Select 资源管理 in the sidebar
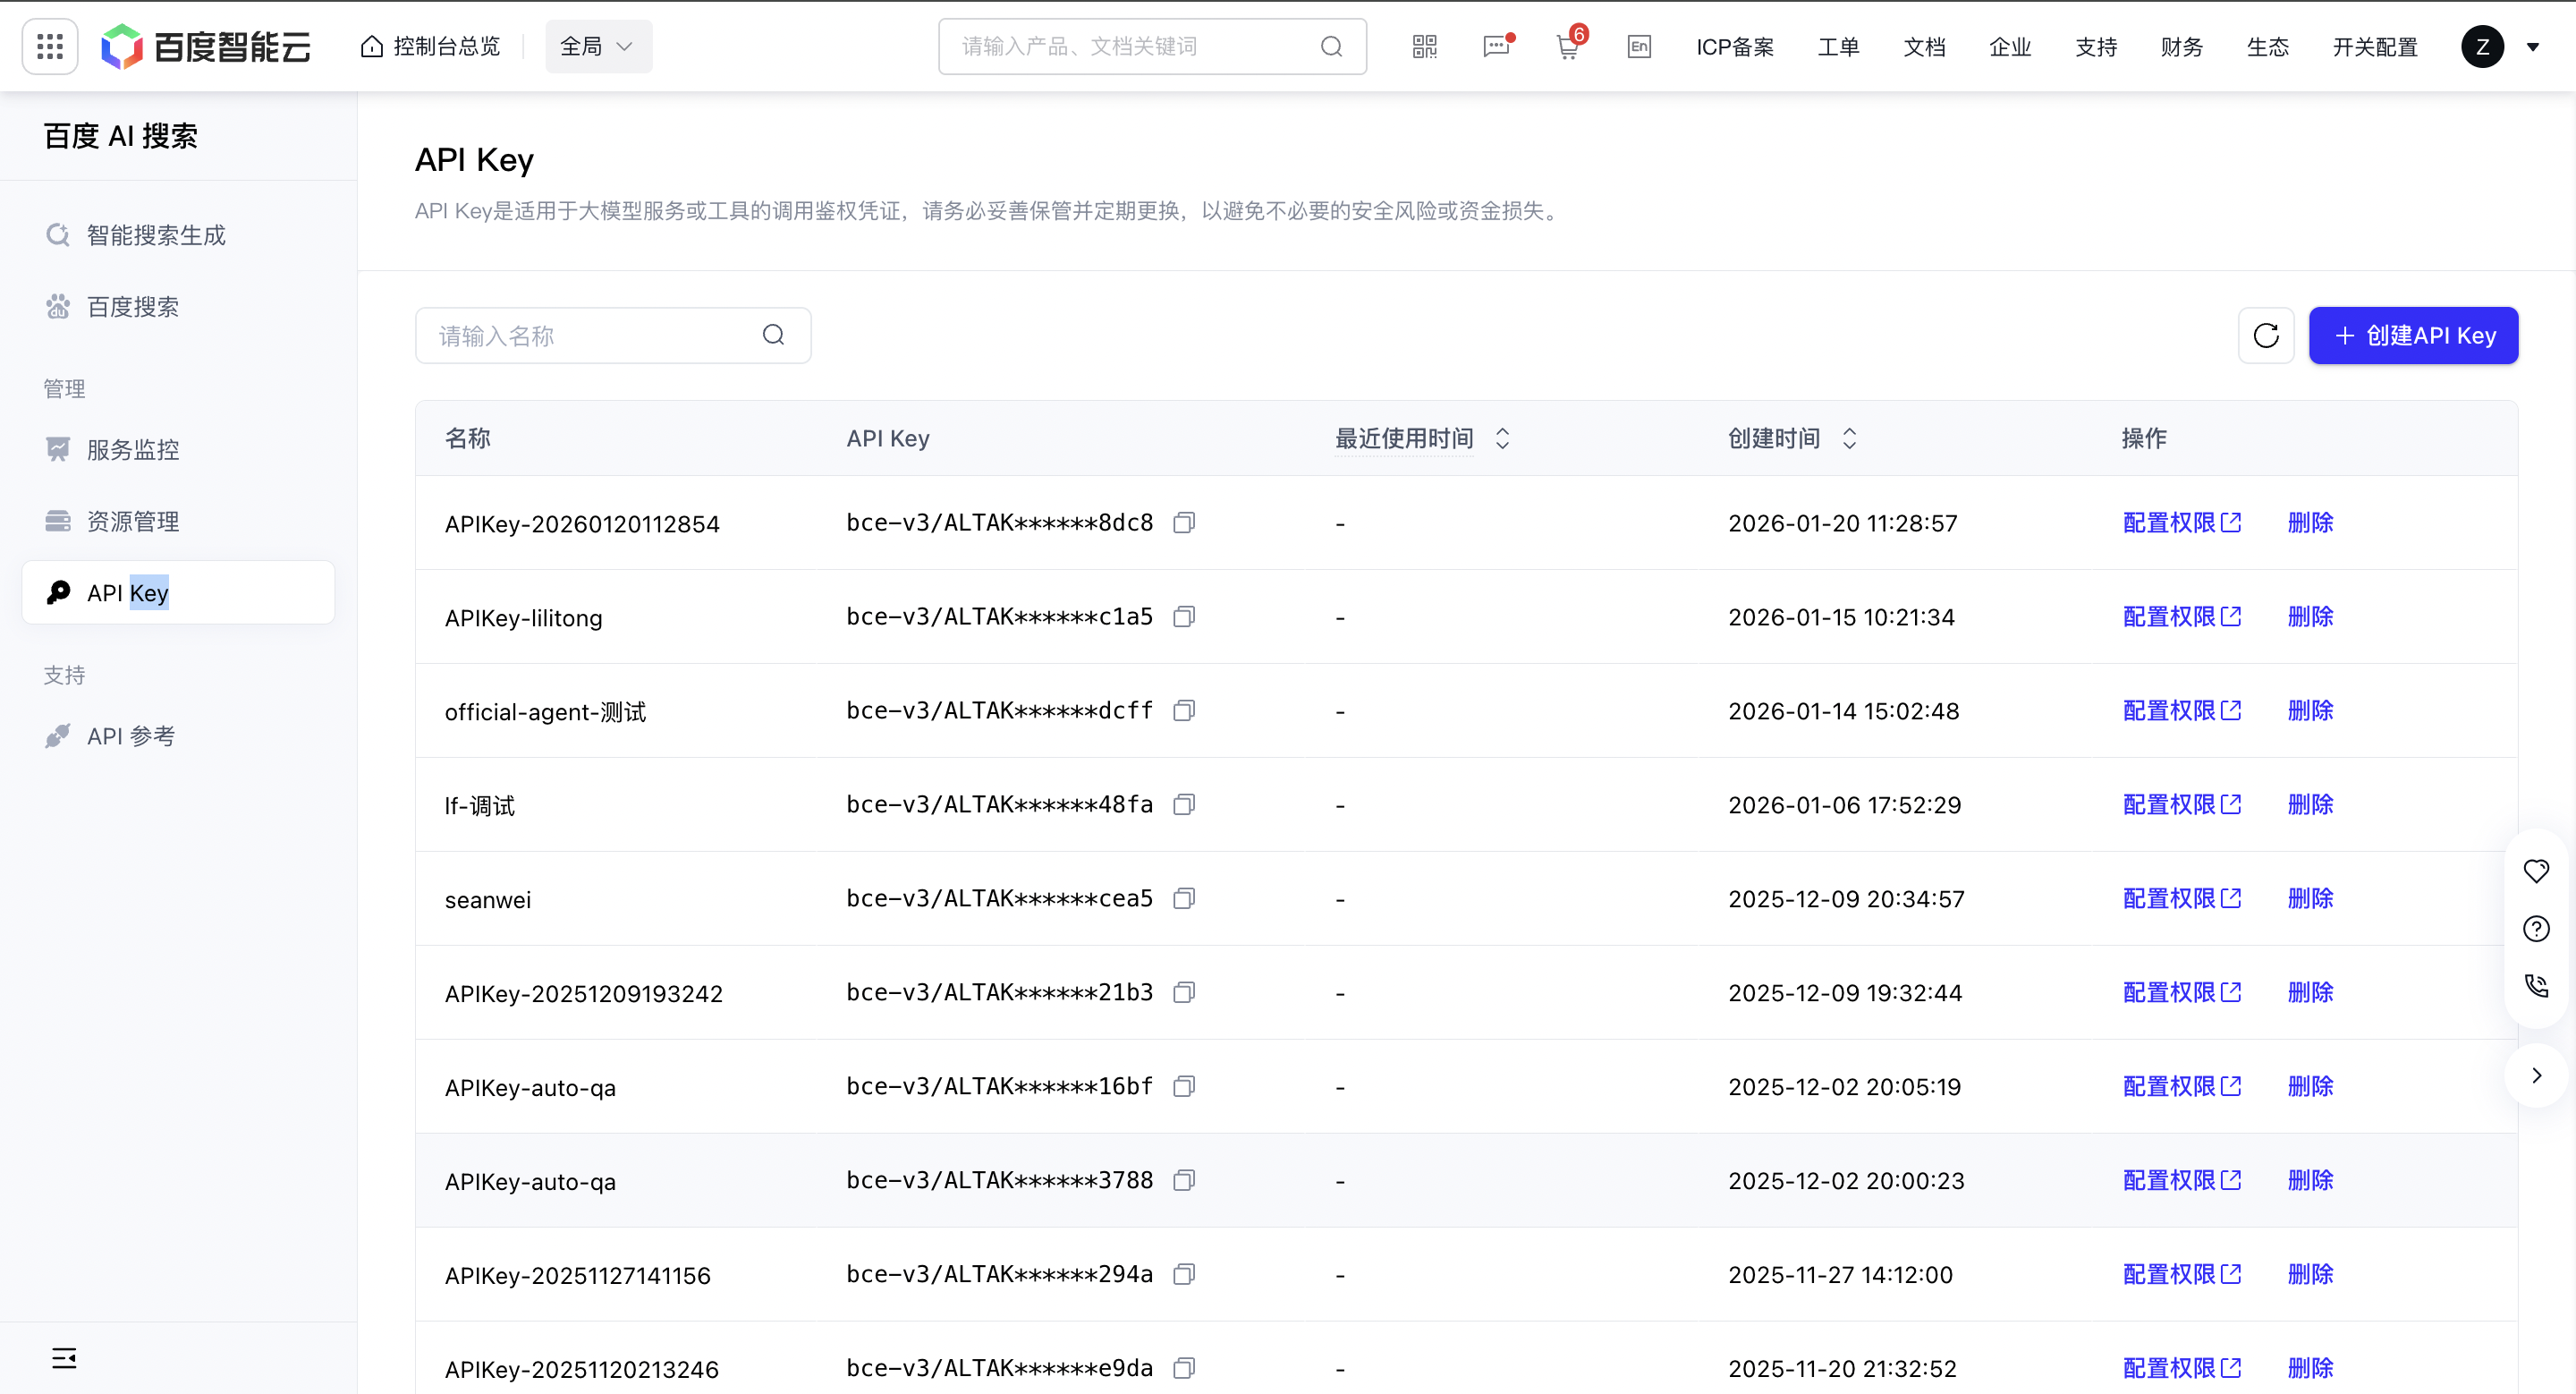 (132, 521)
